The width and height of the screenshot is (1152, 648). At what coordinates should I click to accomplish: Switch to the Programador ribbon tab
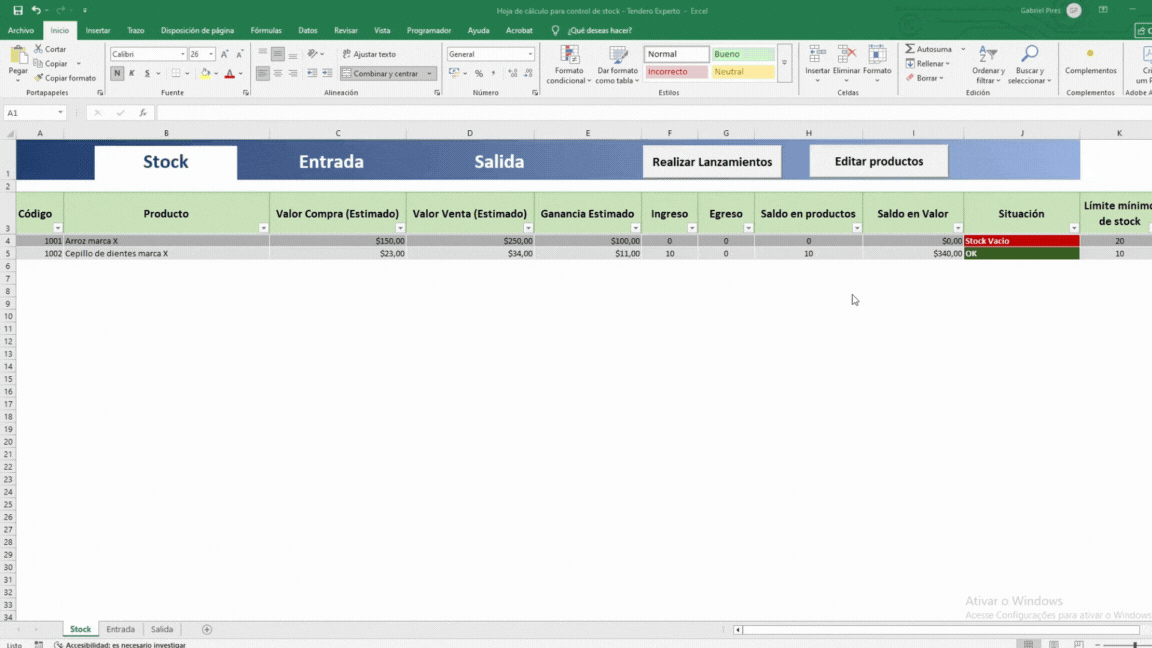[x=429, y=30]
